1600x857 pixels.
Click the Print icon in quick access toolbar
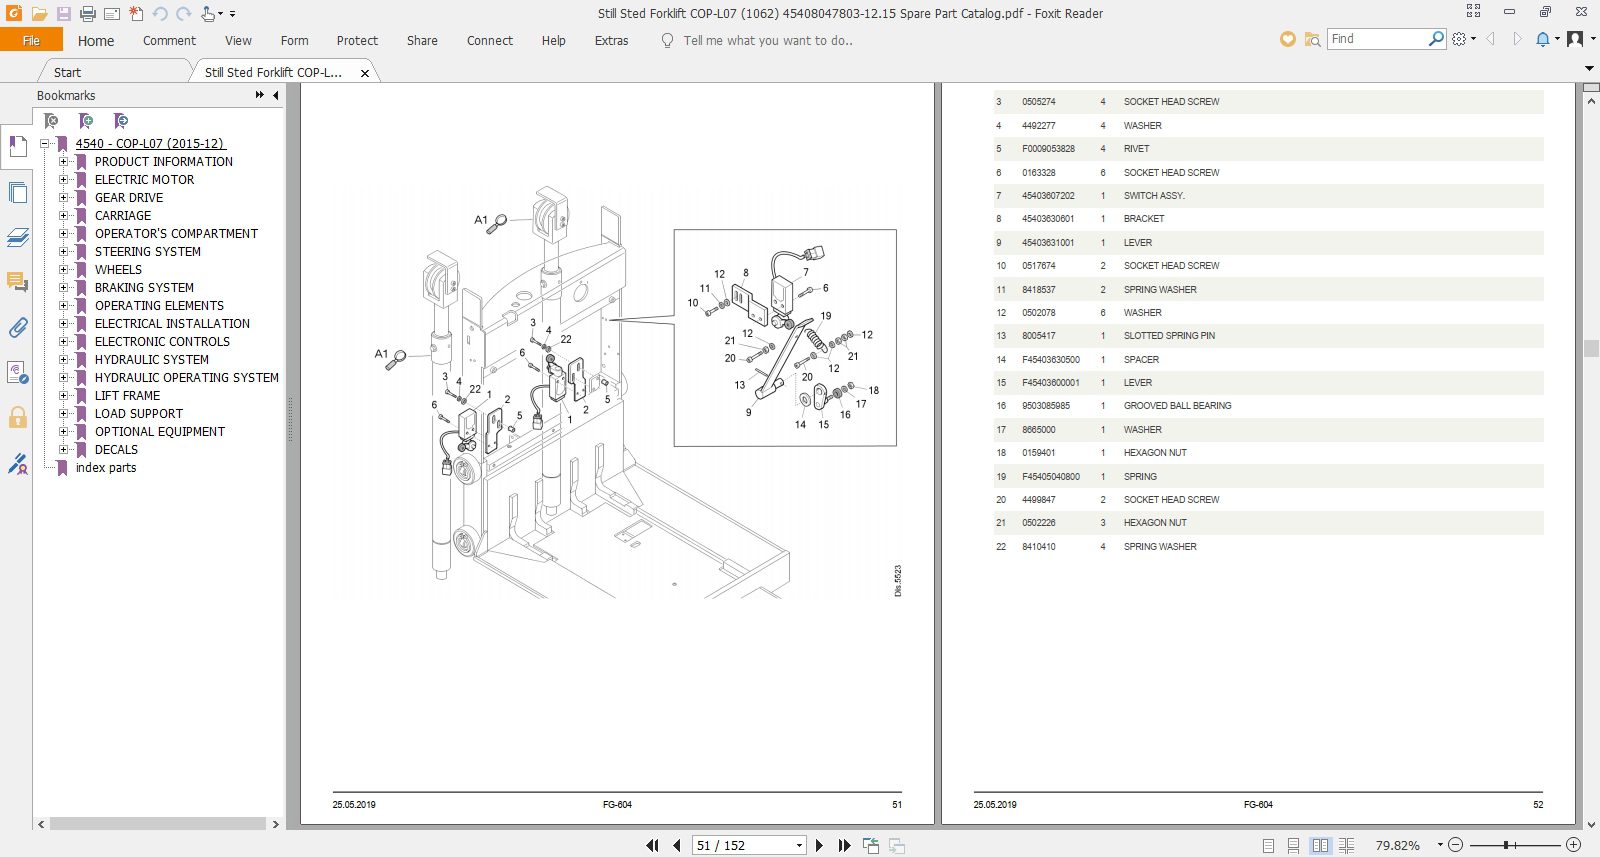point(88,14)
